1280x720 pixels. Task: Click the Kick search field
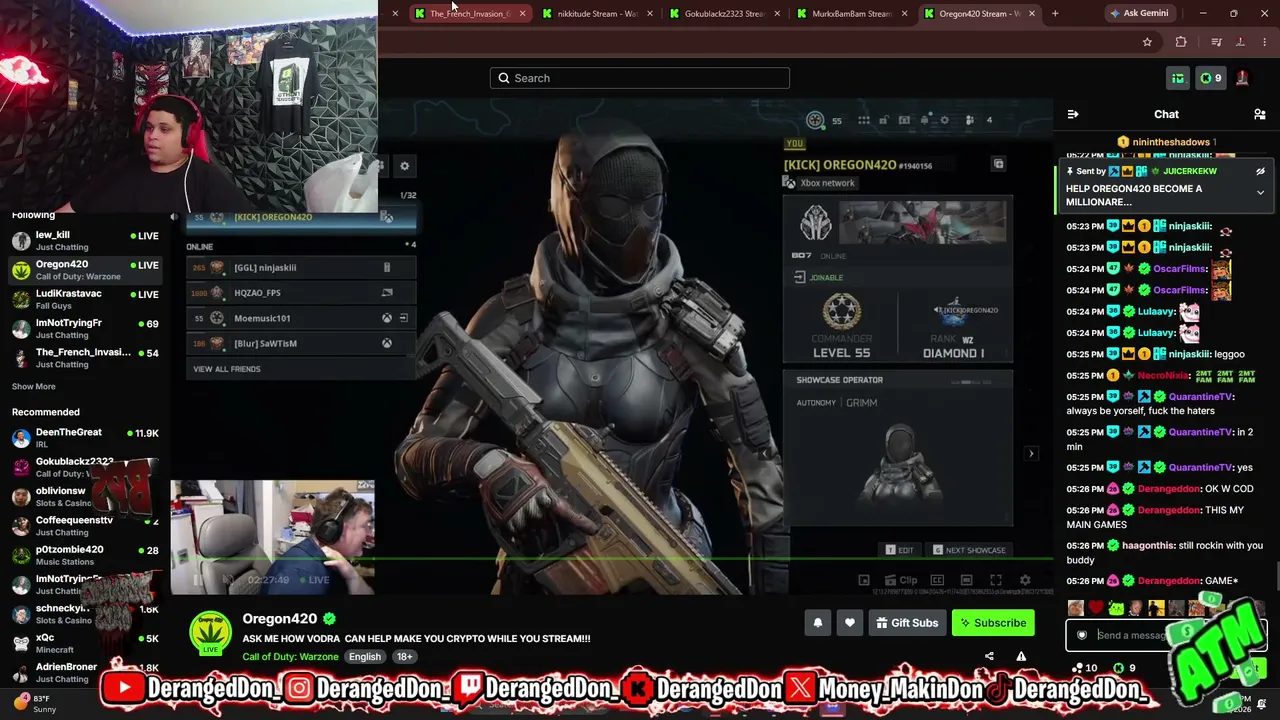click(x=640, y=78)
